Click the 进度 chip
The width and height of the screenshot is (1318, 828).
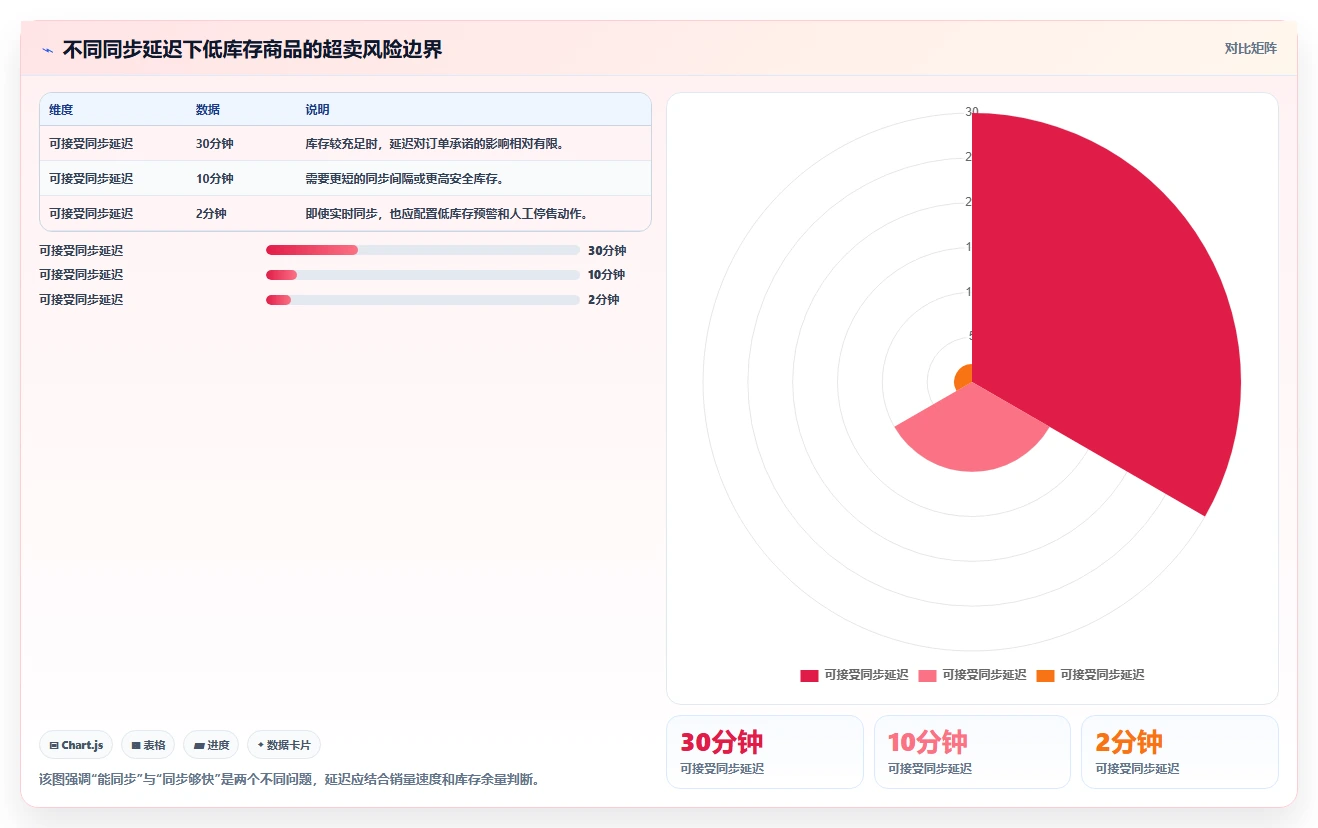pos(211,745)
